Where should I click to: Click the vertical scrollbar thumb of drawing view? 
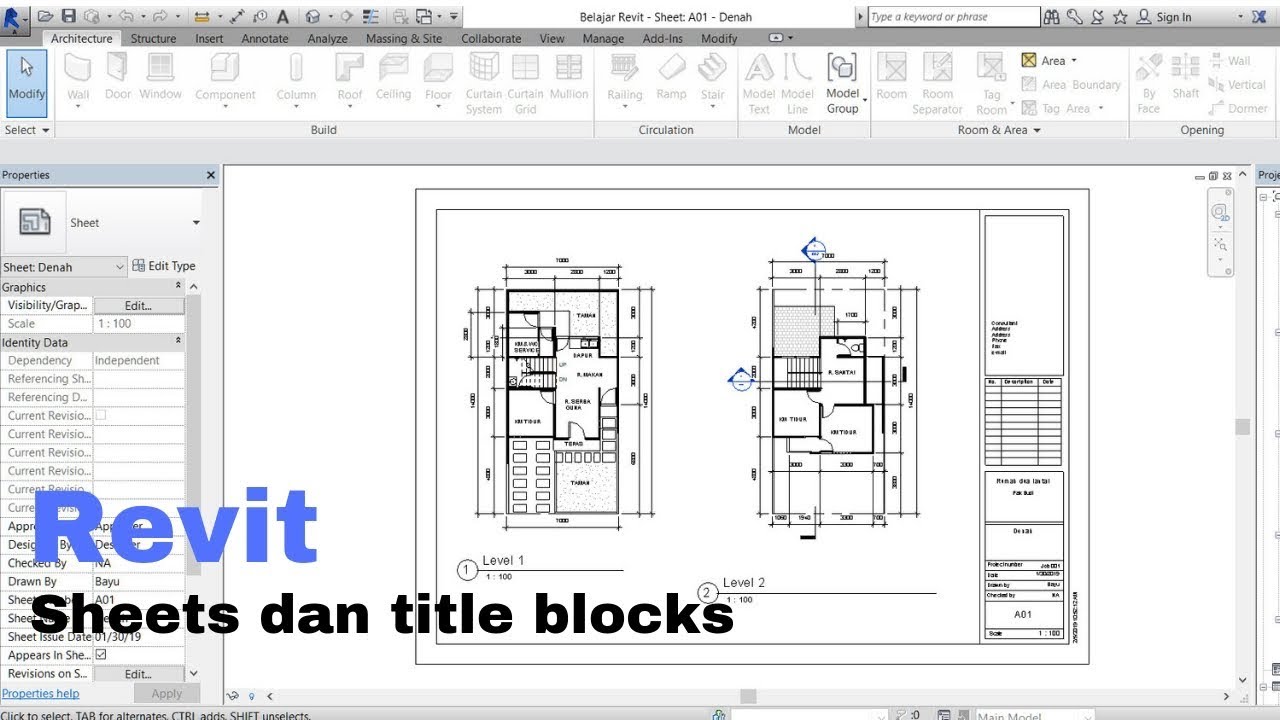click(1243, 427)
